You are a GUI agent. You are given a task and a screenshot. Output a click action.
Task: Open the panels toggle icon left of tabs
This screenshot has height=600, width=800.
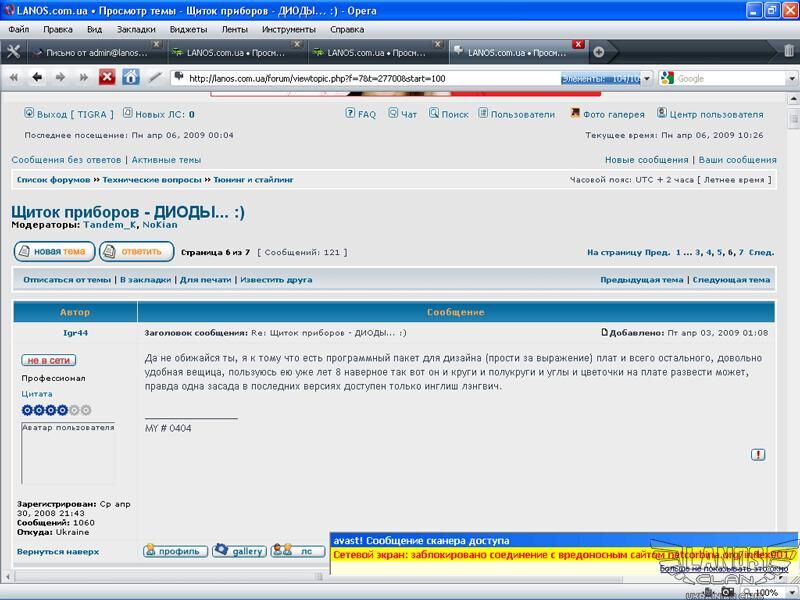[x=13, y=52]
